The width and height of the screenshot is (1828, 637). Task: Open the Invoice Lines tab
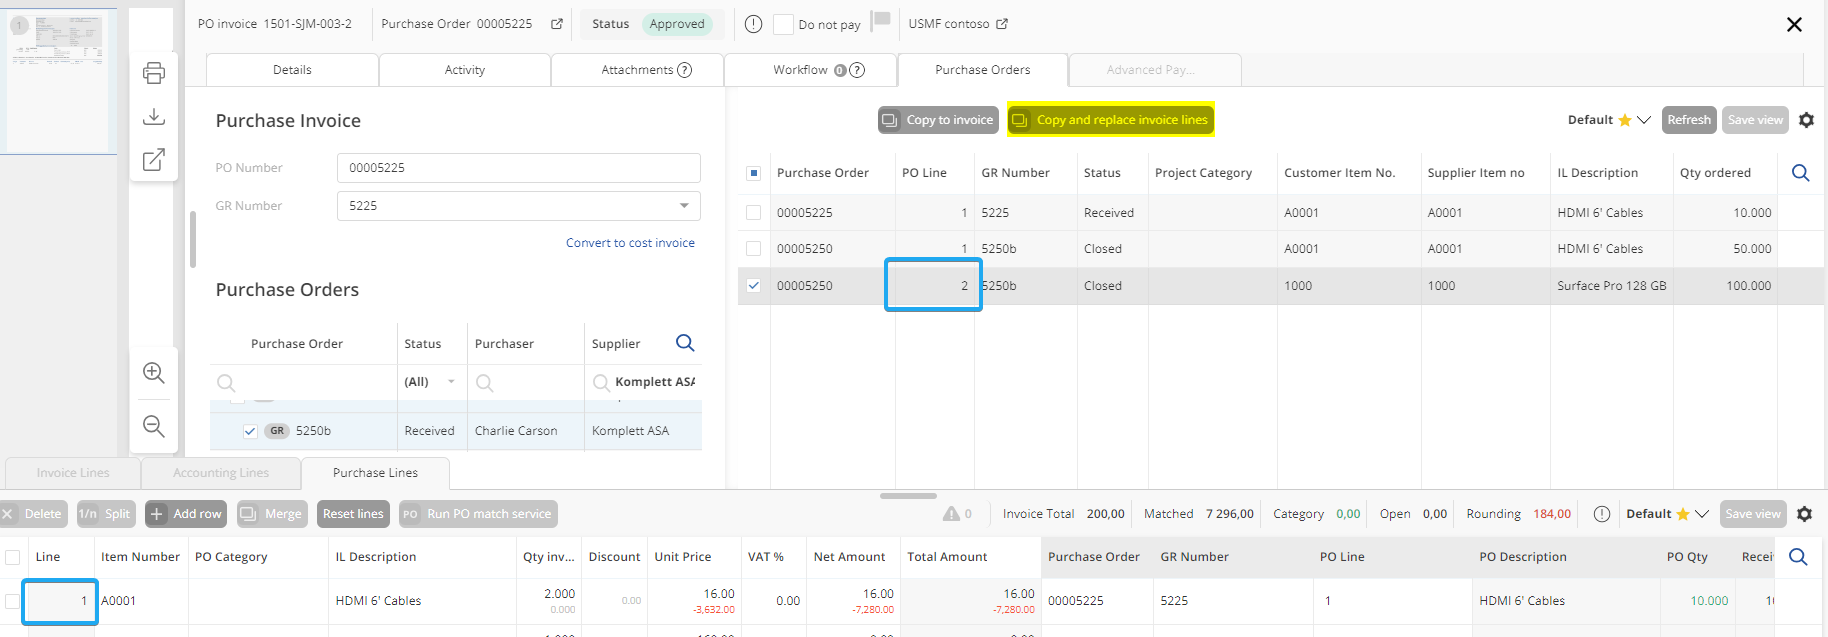[x=73, y=473]
